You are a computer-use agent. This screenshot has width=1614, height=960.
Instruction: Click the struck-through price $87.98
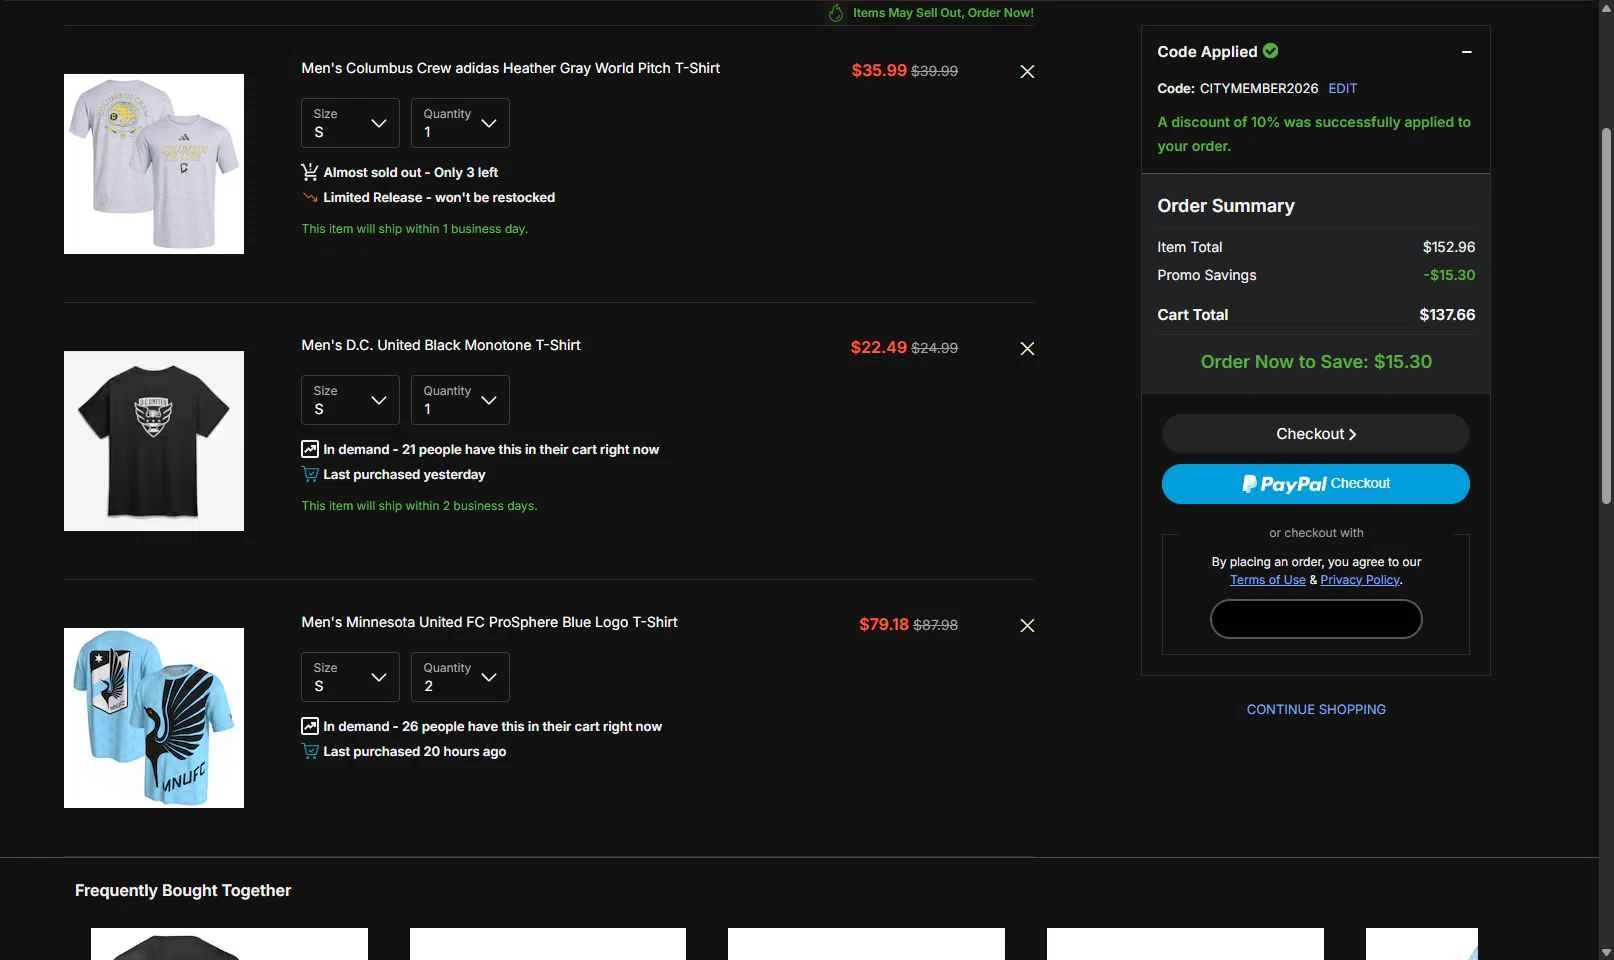(935, 625)
